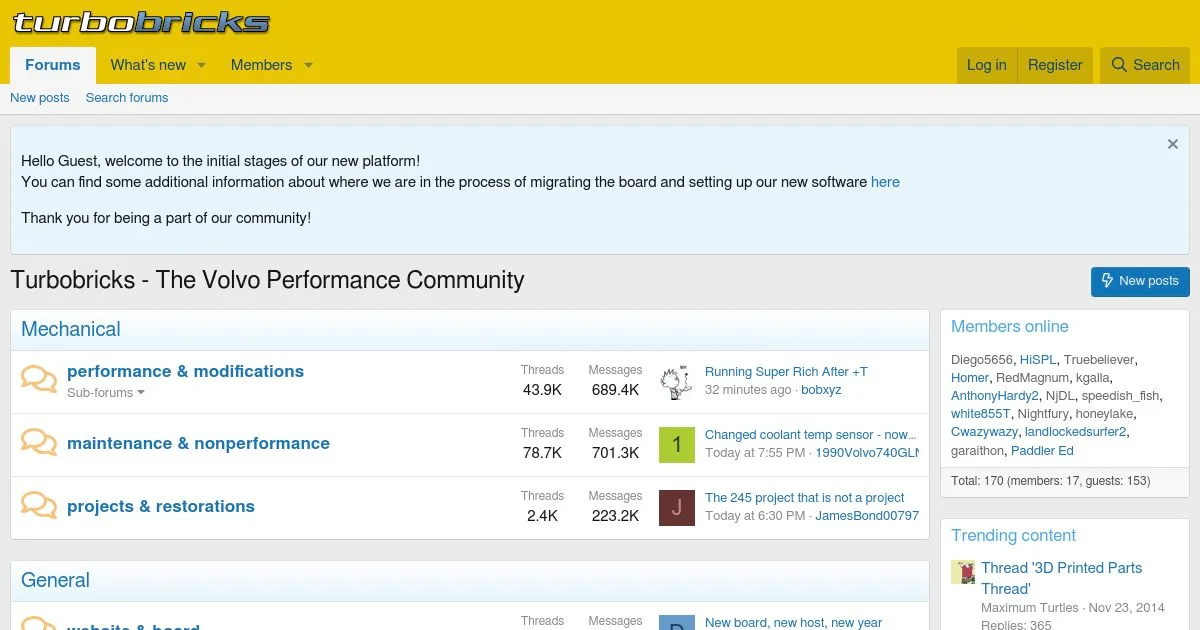
Task: Click the '32 minutes ago' timestamp
Action: point(748,390)
